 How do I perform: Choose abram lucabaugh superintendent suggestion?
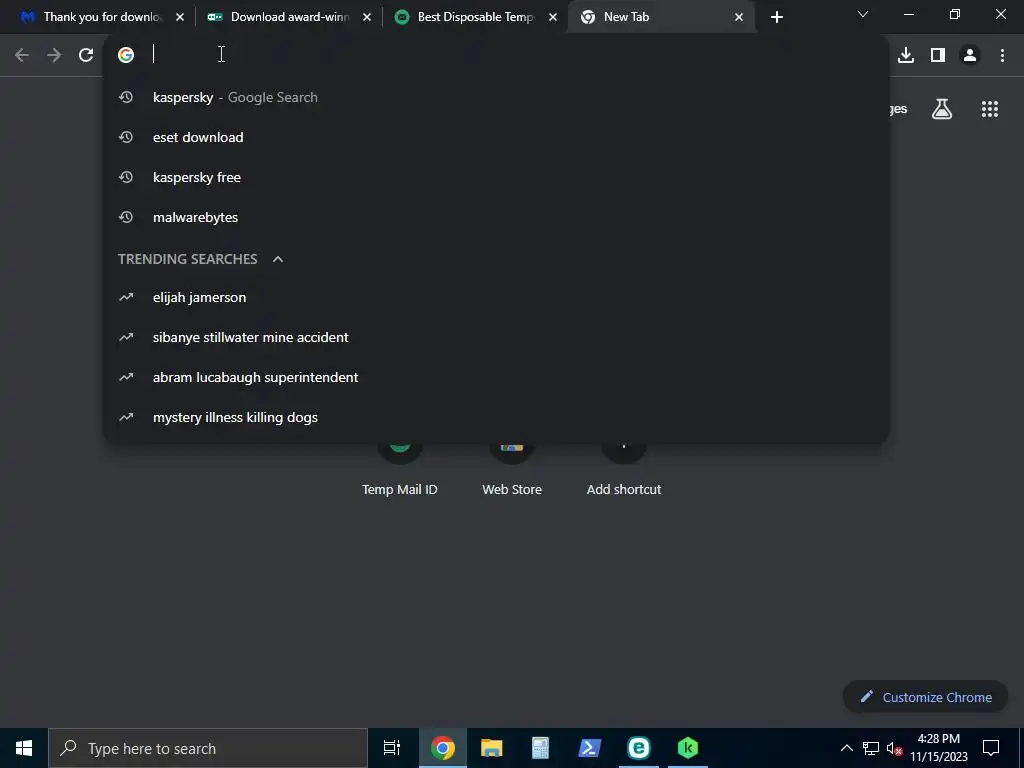(496, 377)
